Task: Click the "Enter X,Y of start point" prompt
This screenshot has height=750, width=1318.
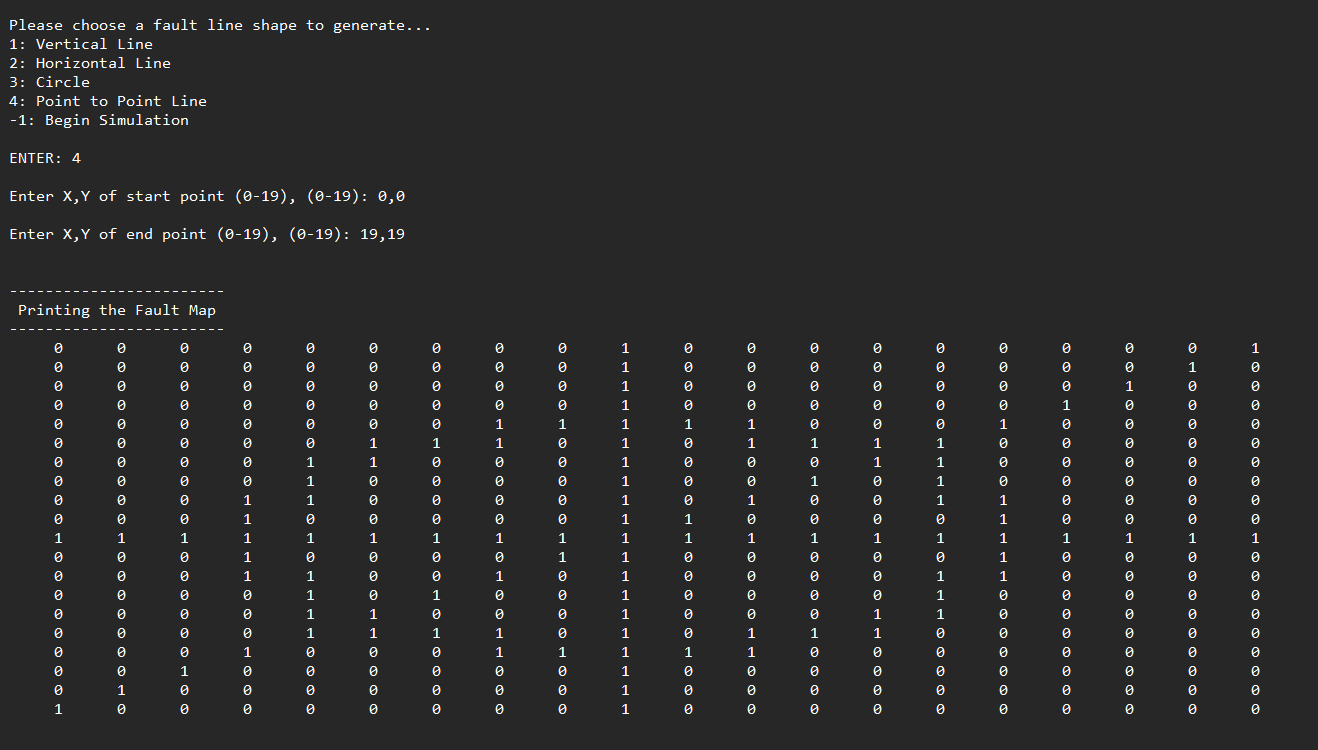Action: (x=189, y=196)
